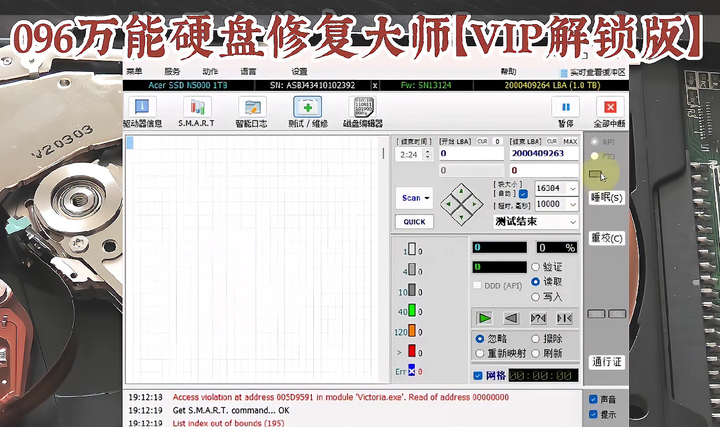Select the 擦除 erase radio button

pyautogui.click(x=535, y=339)
